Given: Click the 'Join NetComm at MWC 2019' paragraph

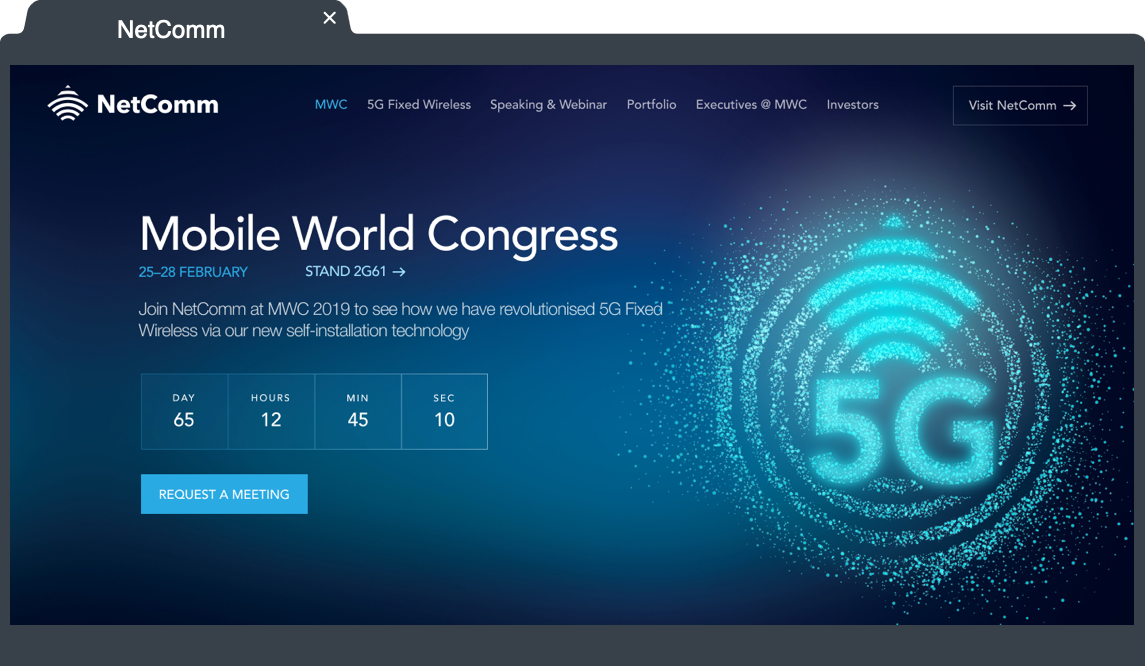Looking at the screenshot, I should 401,320.
